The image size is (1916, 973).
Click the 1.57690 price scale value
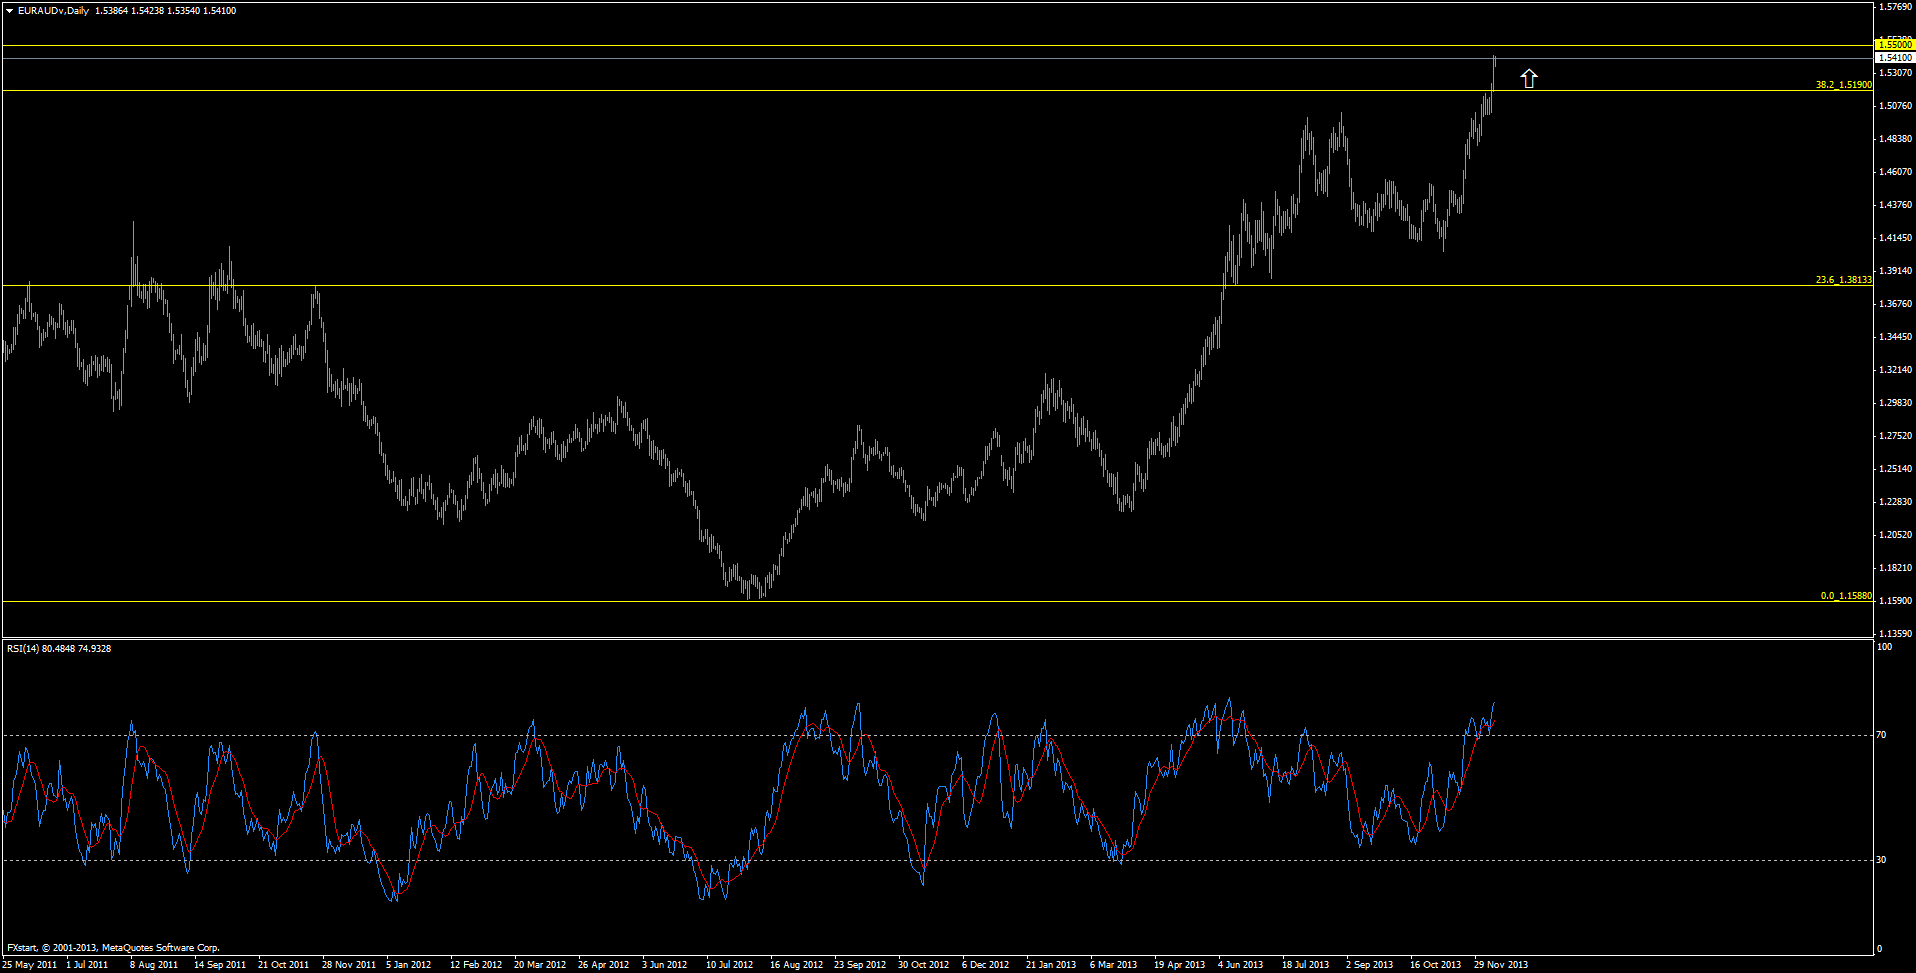coord(1896,6)
